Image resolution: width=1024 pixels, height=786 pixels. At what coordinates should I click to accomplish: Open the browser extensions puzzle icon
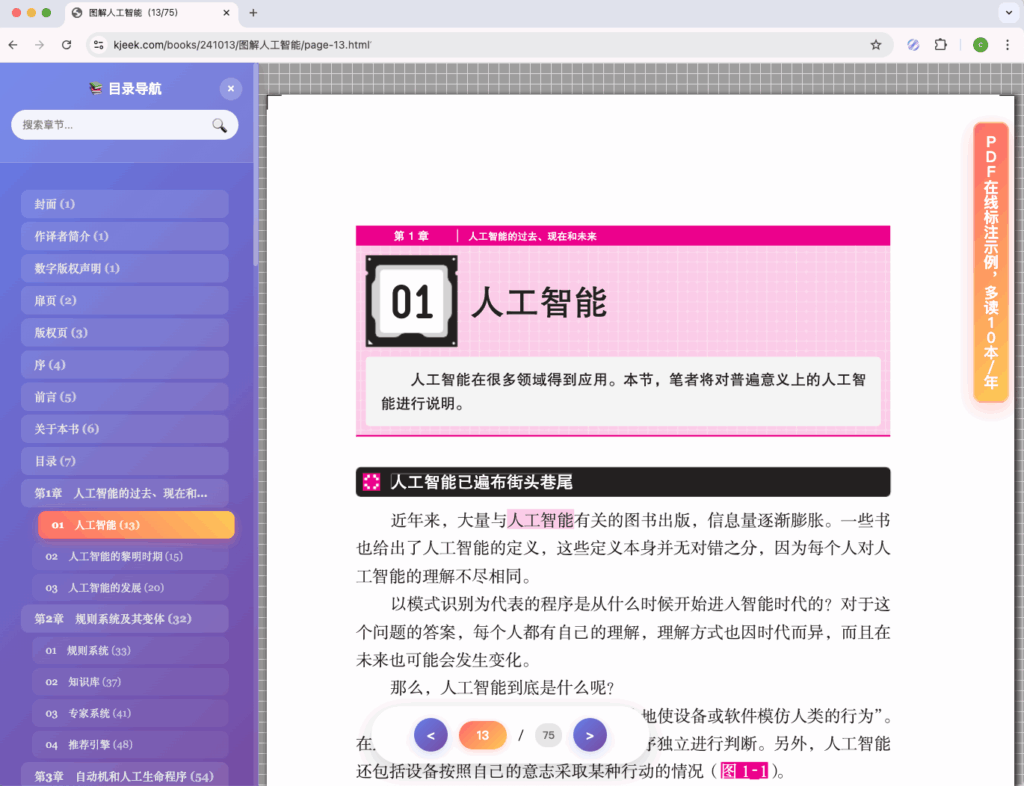click(x=940, y=45)
